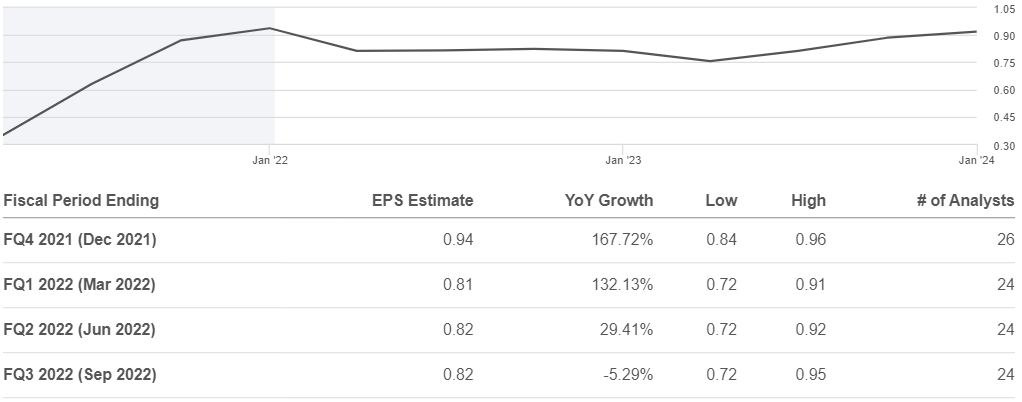Select the FQ1 2022 (Mar 2022) row
1022x402 pixels.
click(508, 285)
